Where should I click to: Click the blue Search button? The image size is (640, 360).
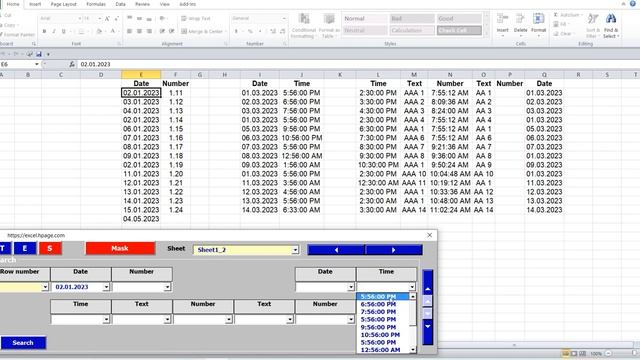tap(23, 343)
